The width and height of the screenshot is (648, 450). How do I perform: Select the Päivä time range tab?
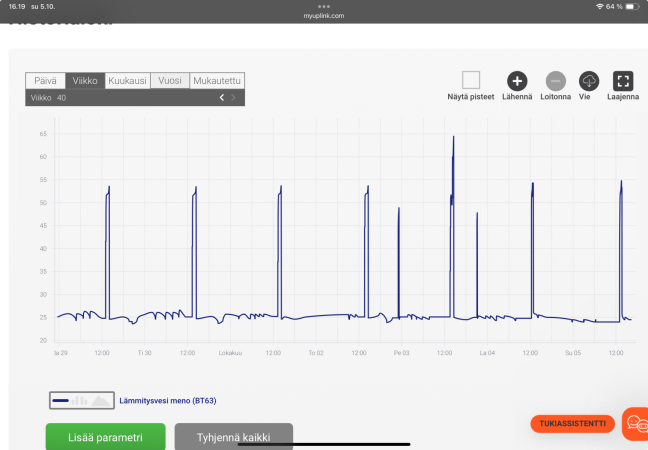(45, 81)
